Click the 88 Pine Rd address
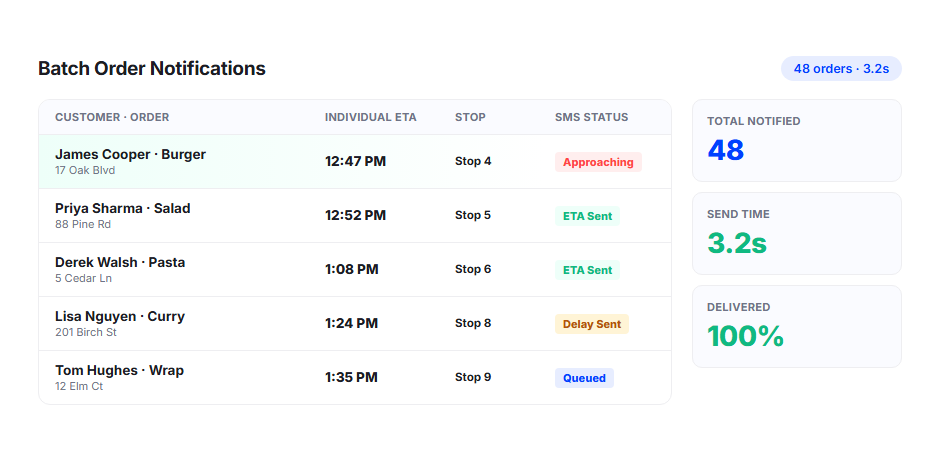This screenshot has height=460, width=940. 83,224
